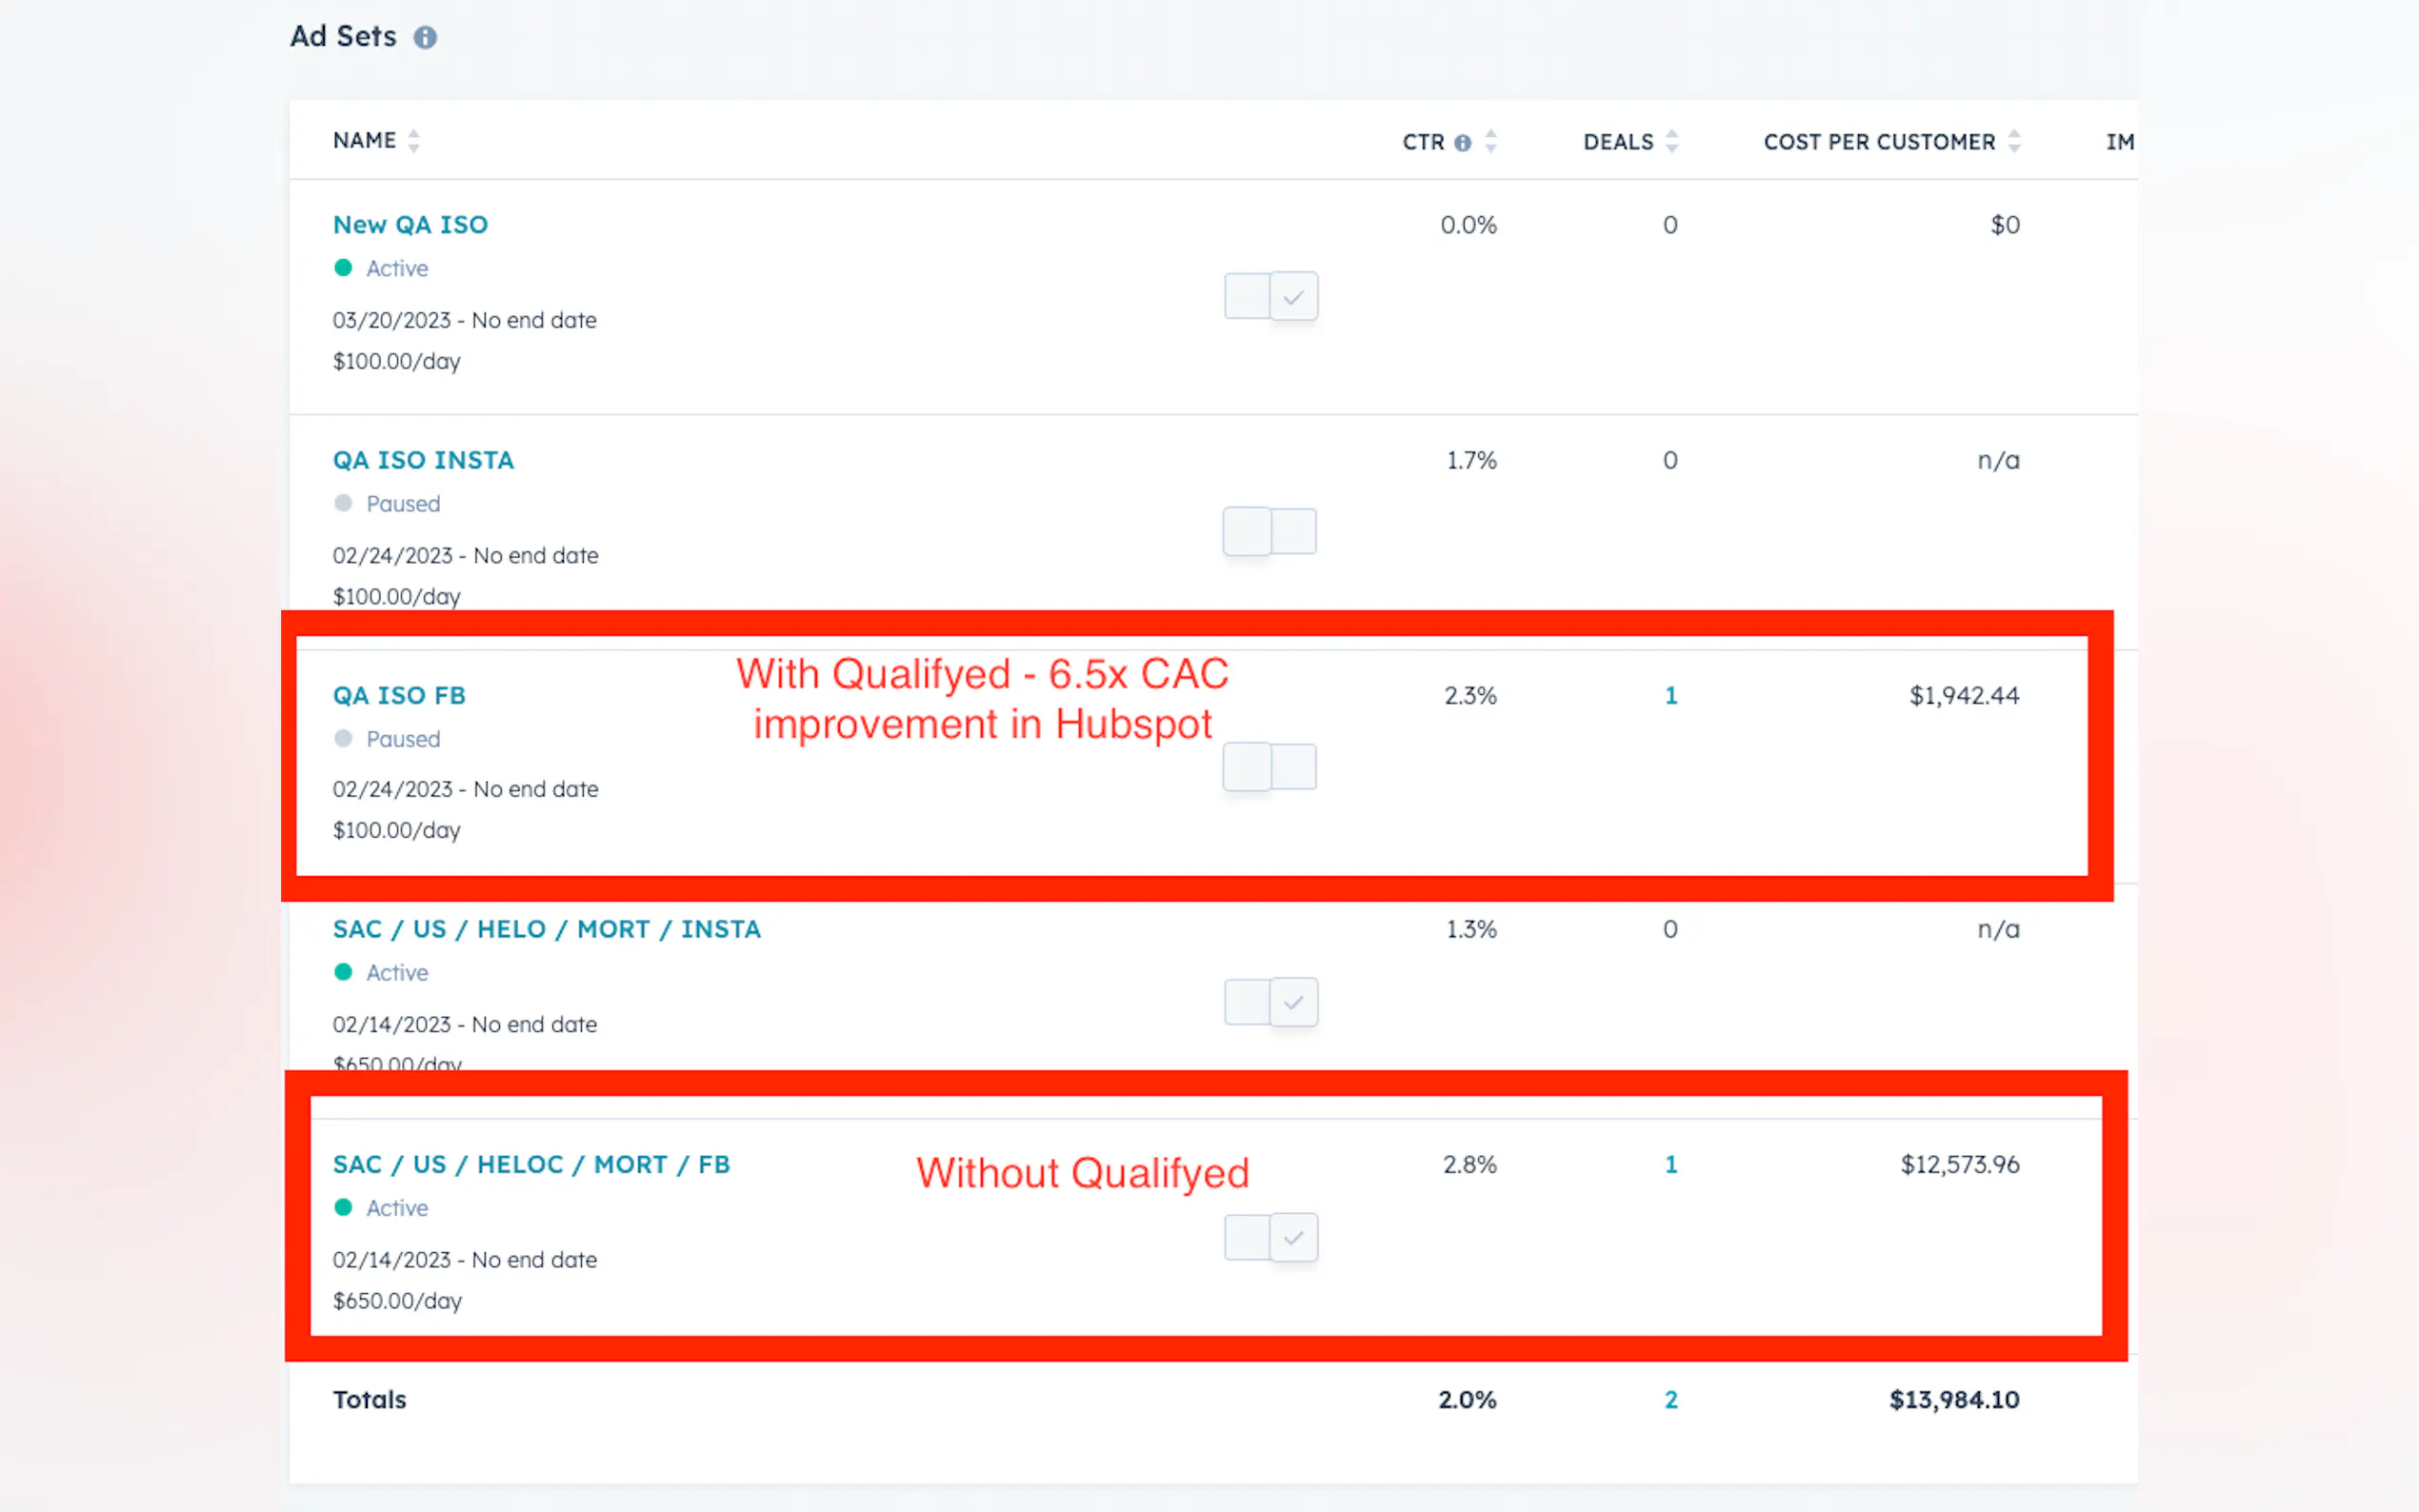The height and width of the screenshot is (1512, 2419).
Task: Click the CTR info tooltip icon
Action: pyautogui.click(x=1462, y=143)
